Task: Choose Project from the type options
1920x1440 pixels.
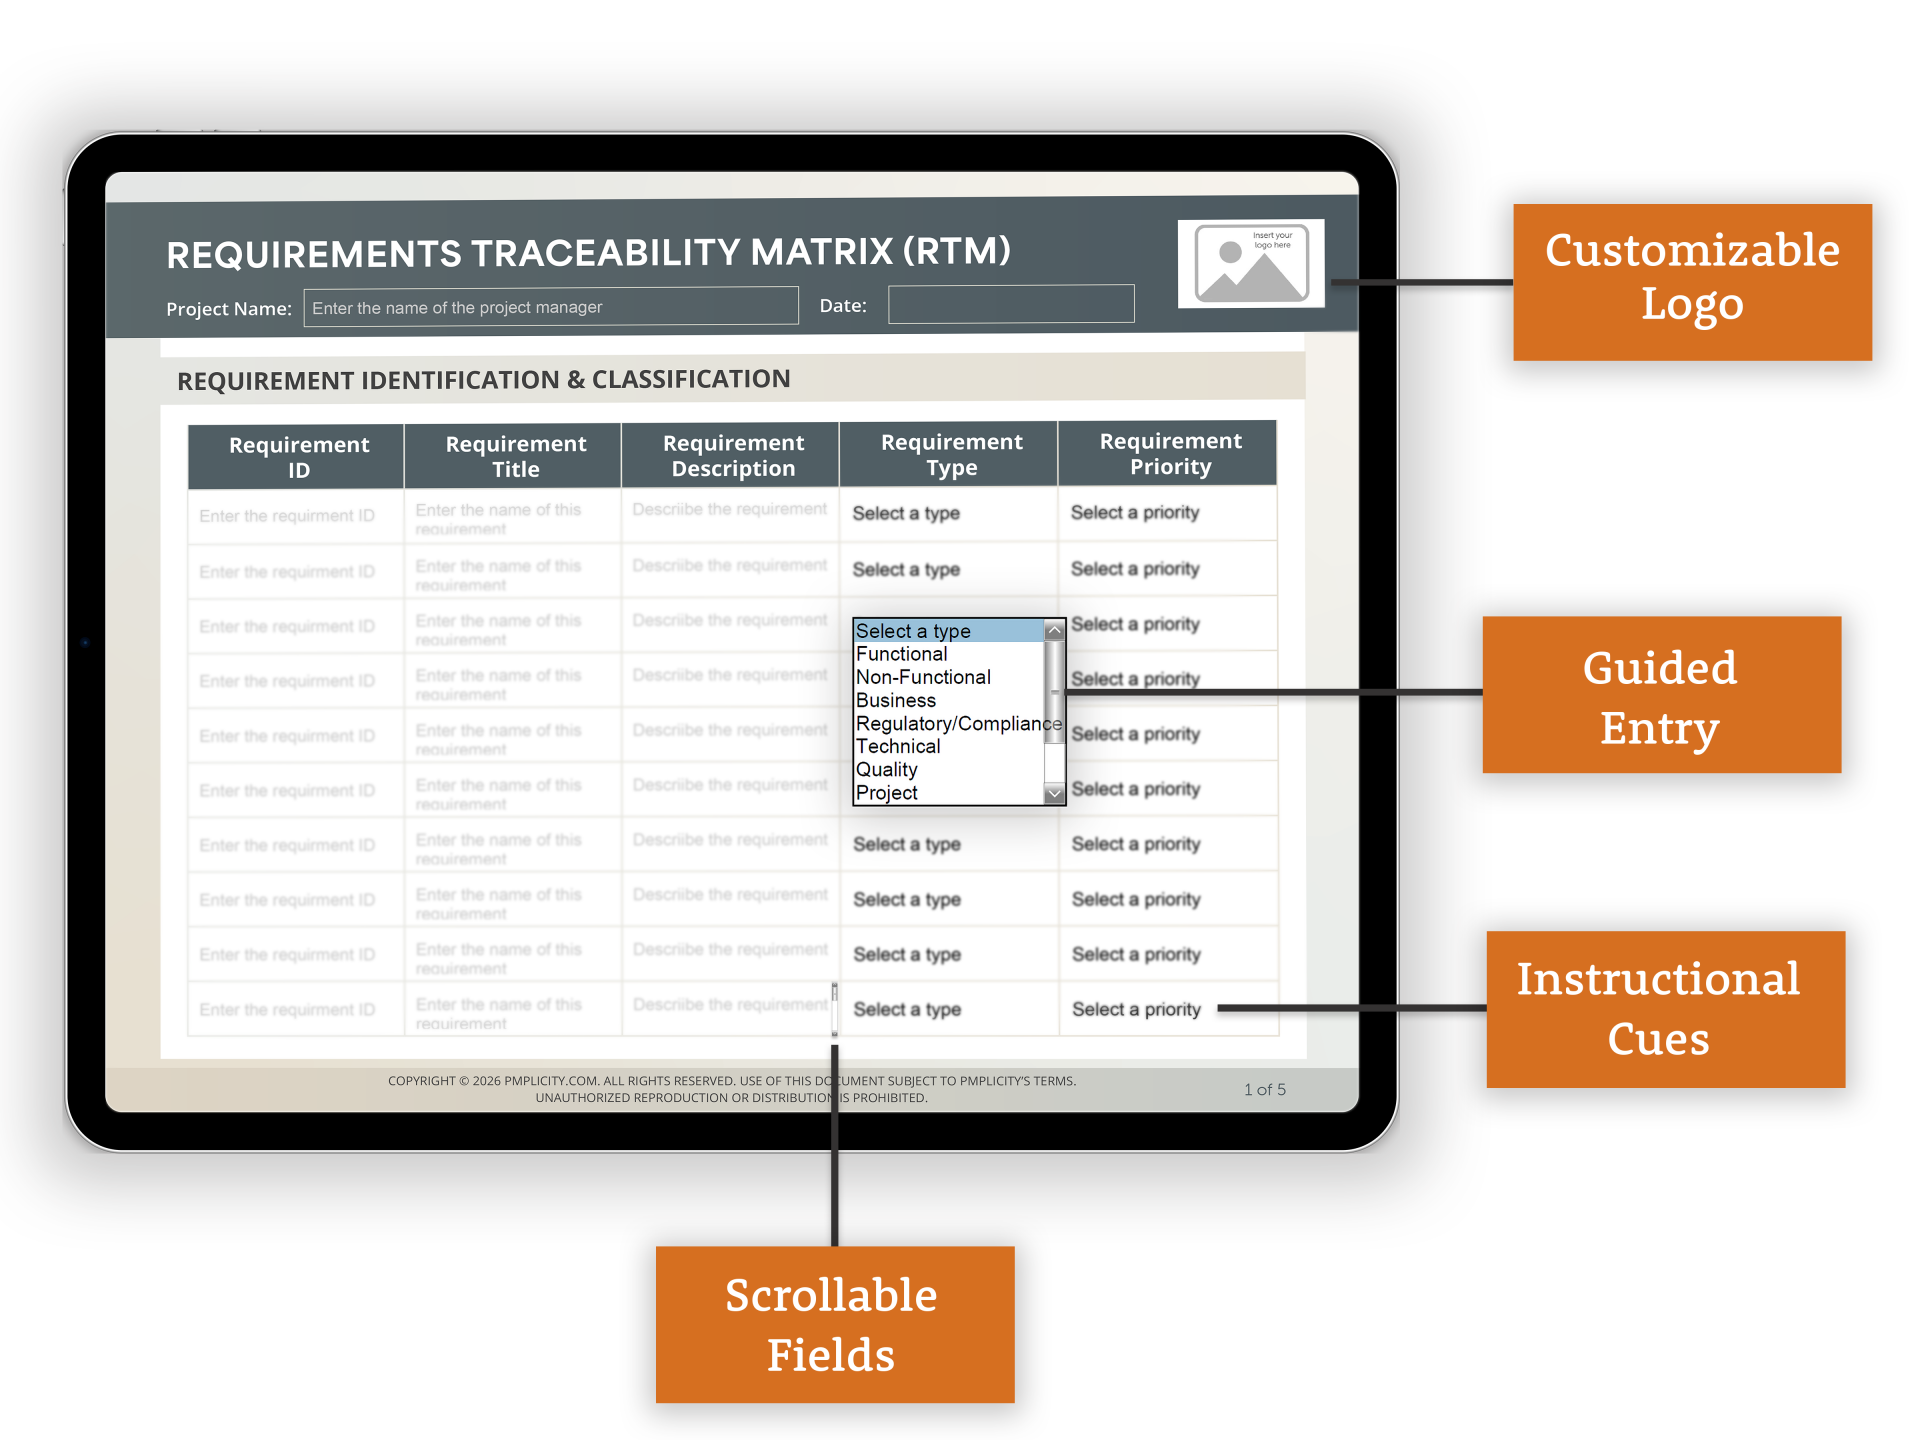Action: click(887, 792)
